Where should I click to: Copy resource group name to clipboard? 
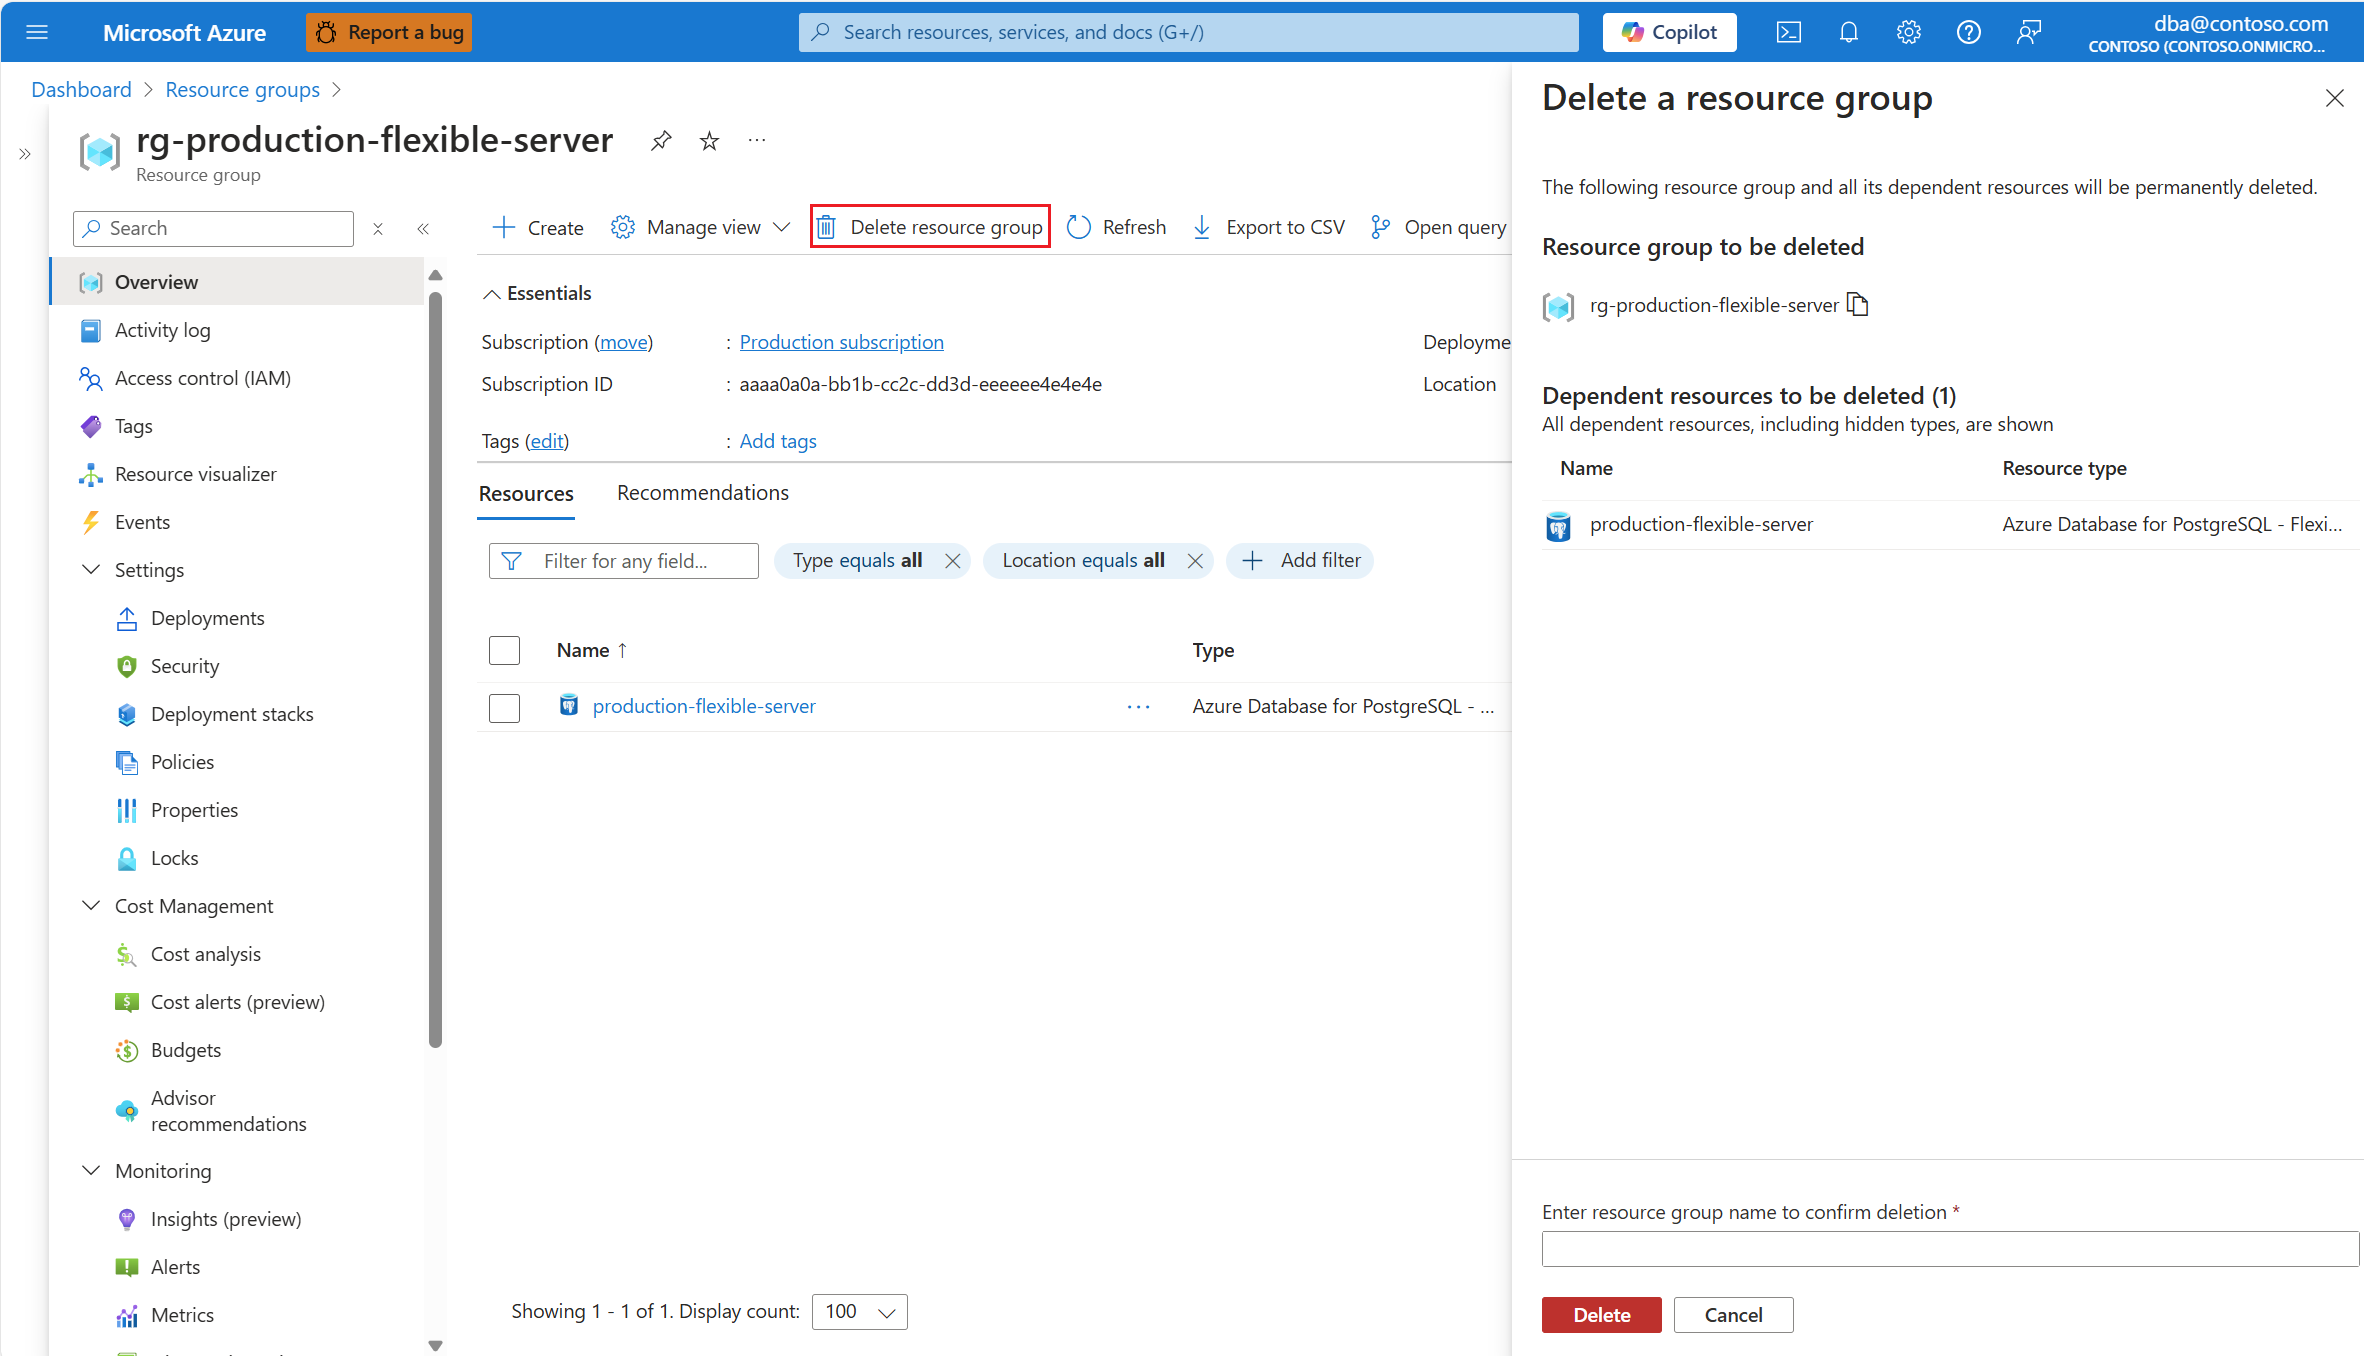1858,304
